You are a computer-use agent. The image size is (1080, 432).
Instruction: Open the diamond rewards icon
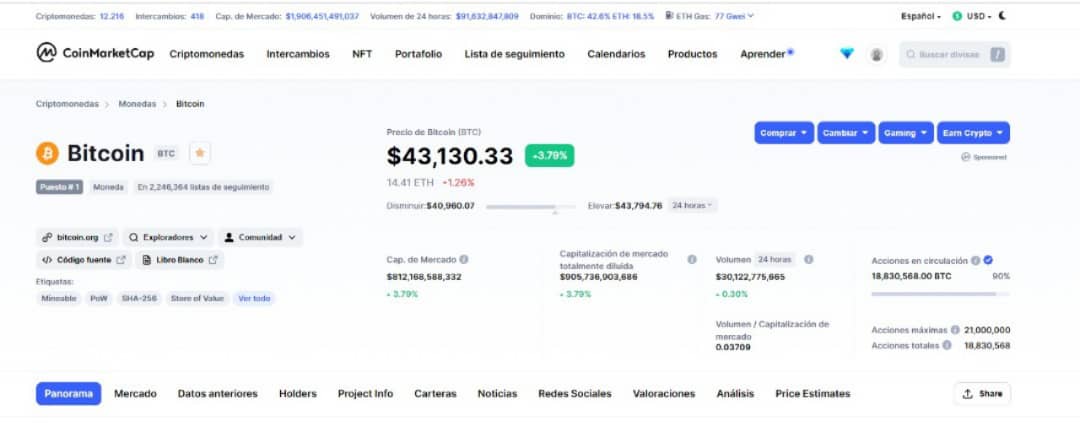point(847,54)
